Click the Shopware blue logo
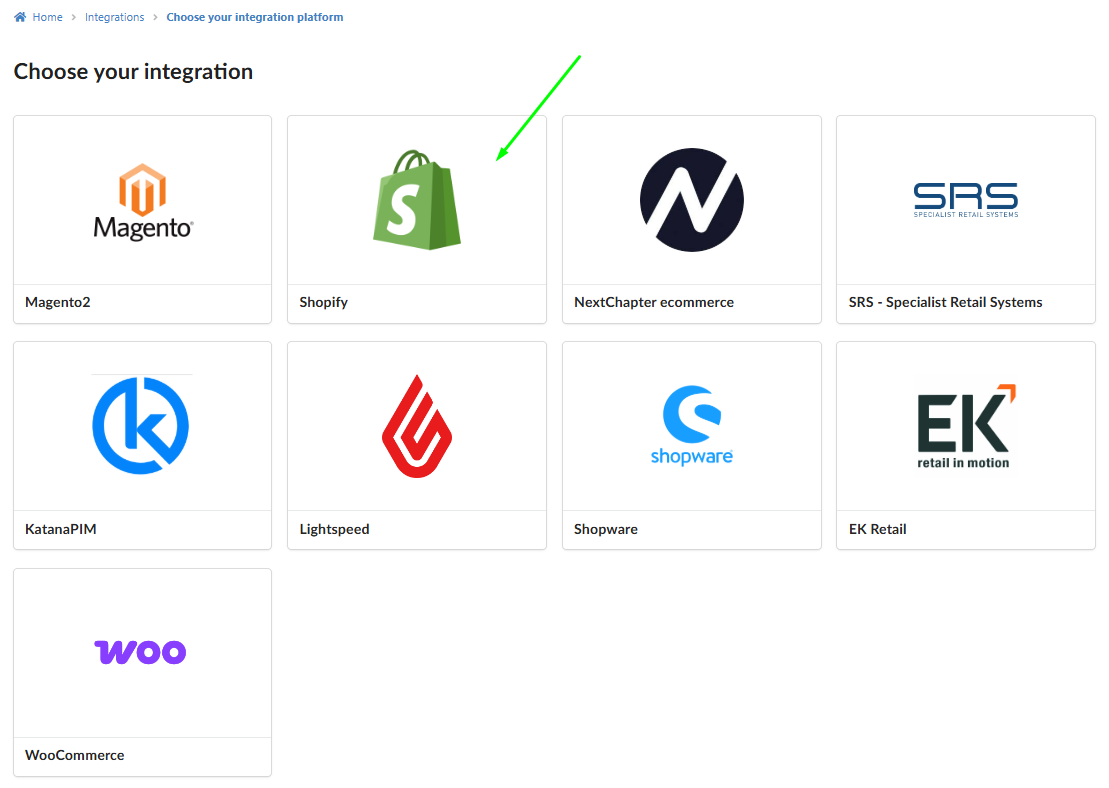 point(692,425)
